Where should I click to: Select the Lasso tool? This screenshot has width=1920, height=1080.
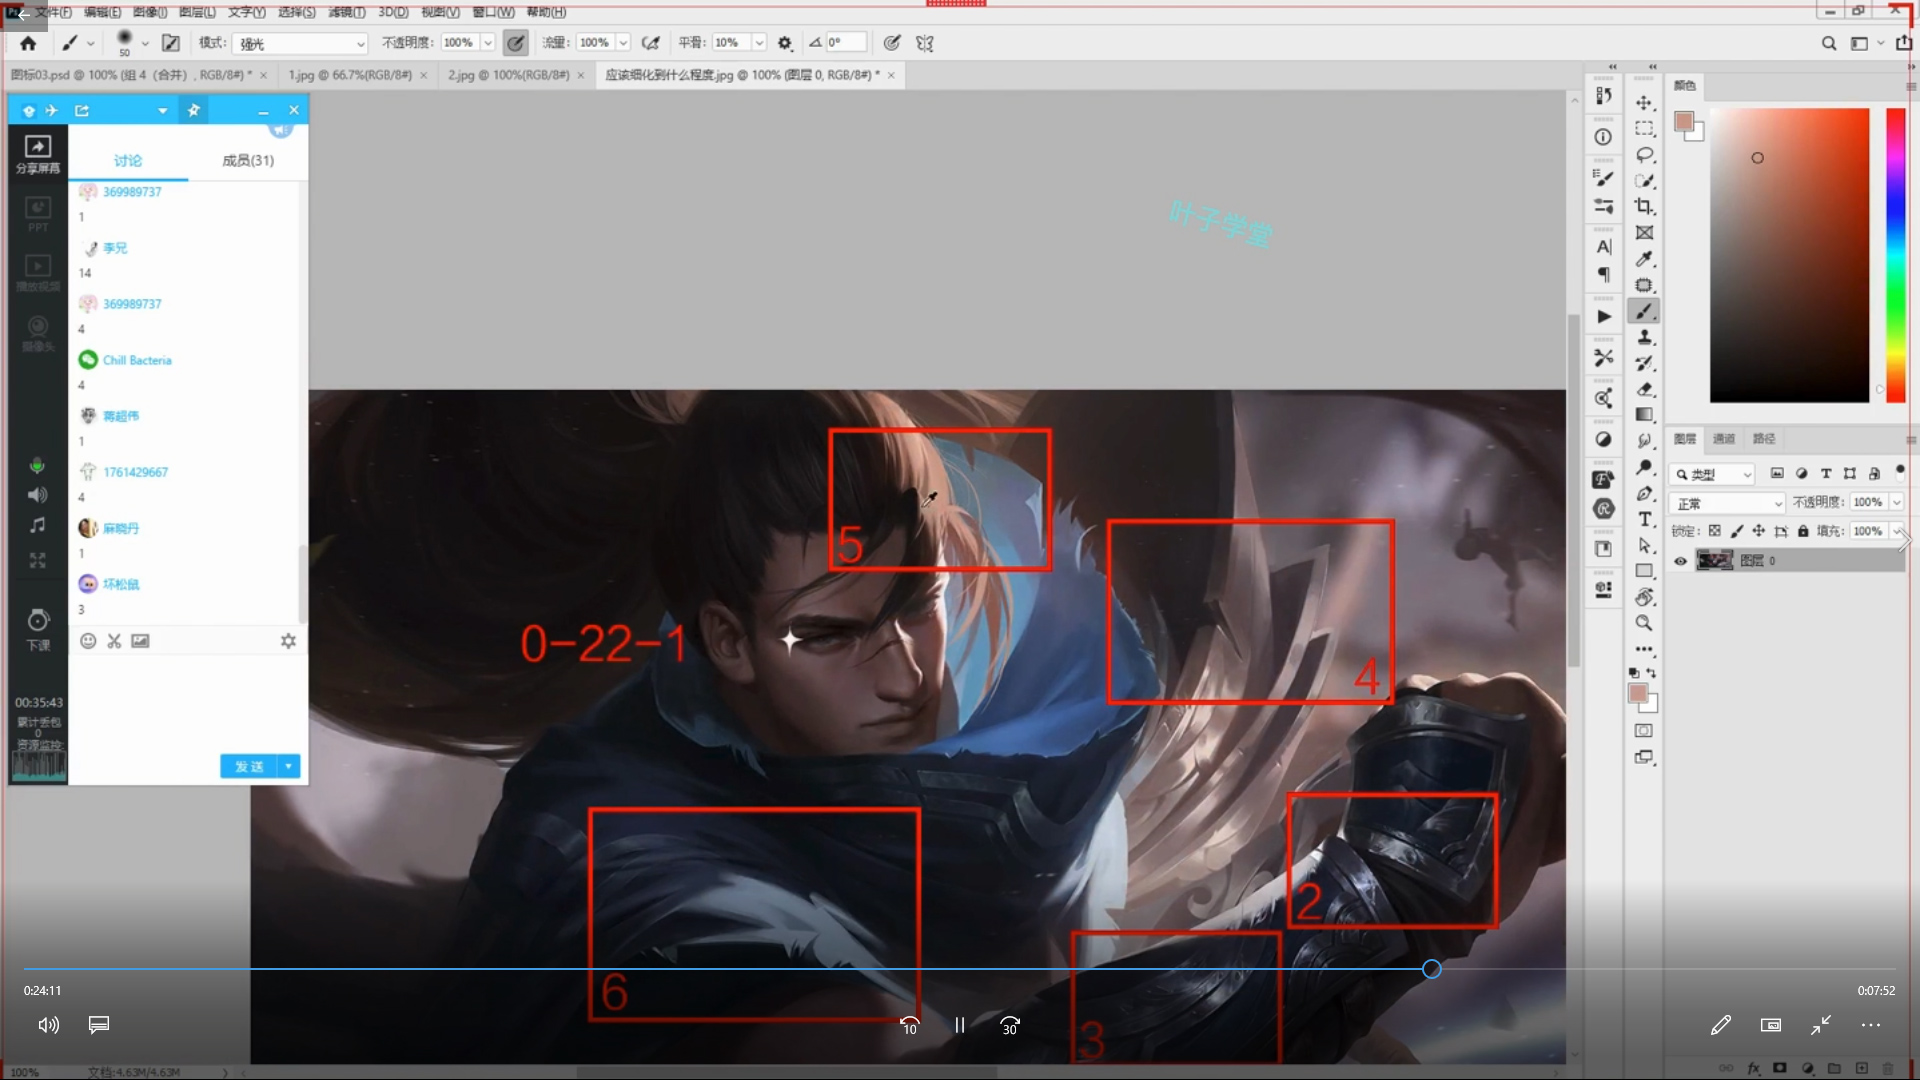pos(1644,155)
